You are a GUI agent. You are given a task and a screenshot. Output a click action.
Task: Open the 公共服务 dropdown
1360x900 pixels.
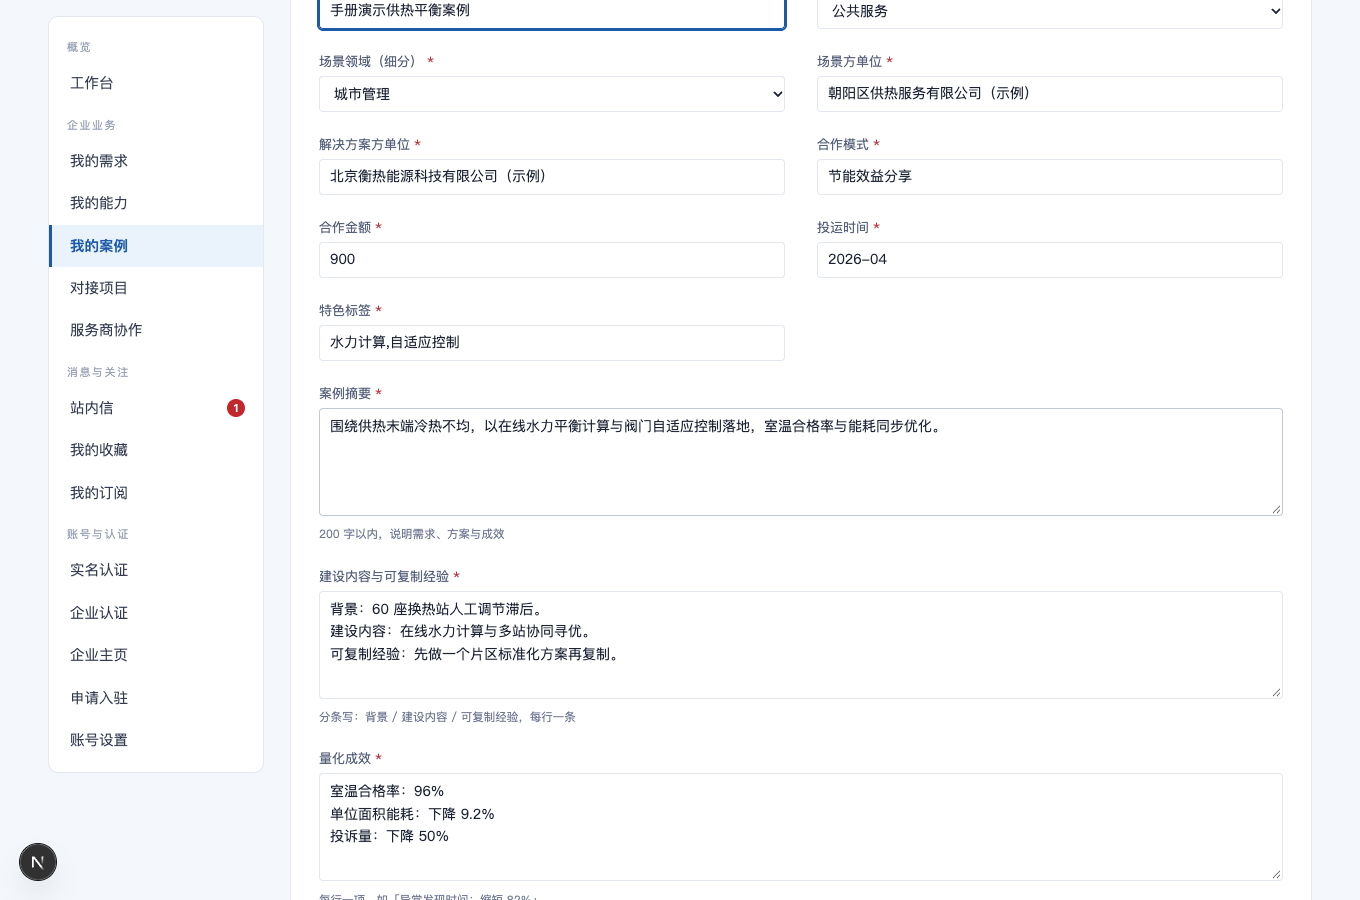[1049, 12]
